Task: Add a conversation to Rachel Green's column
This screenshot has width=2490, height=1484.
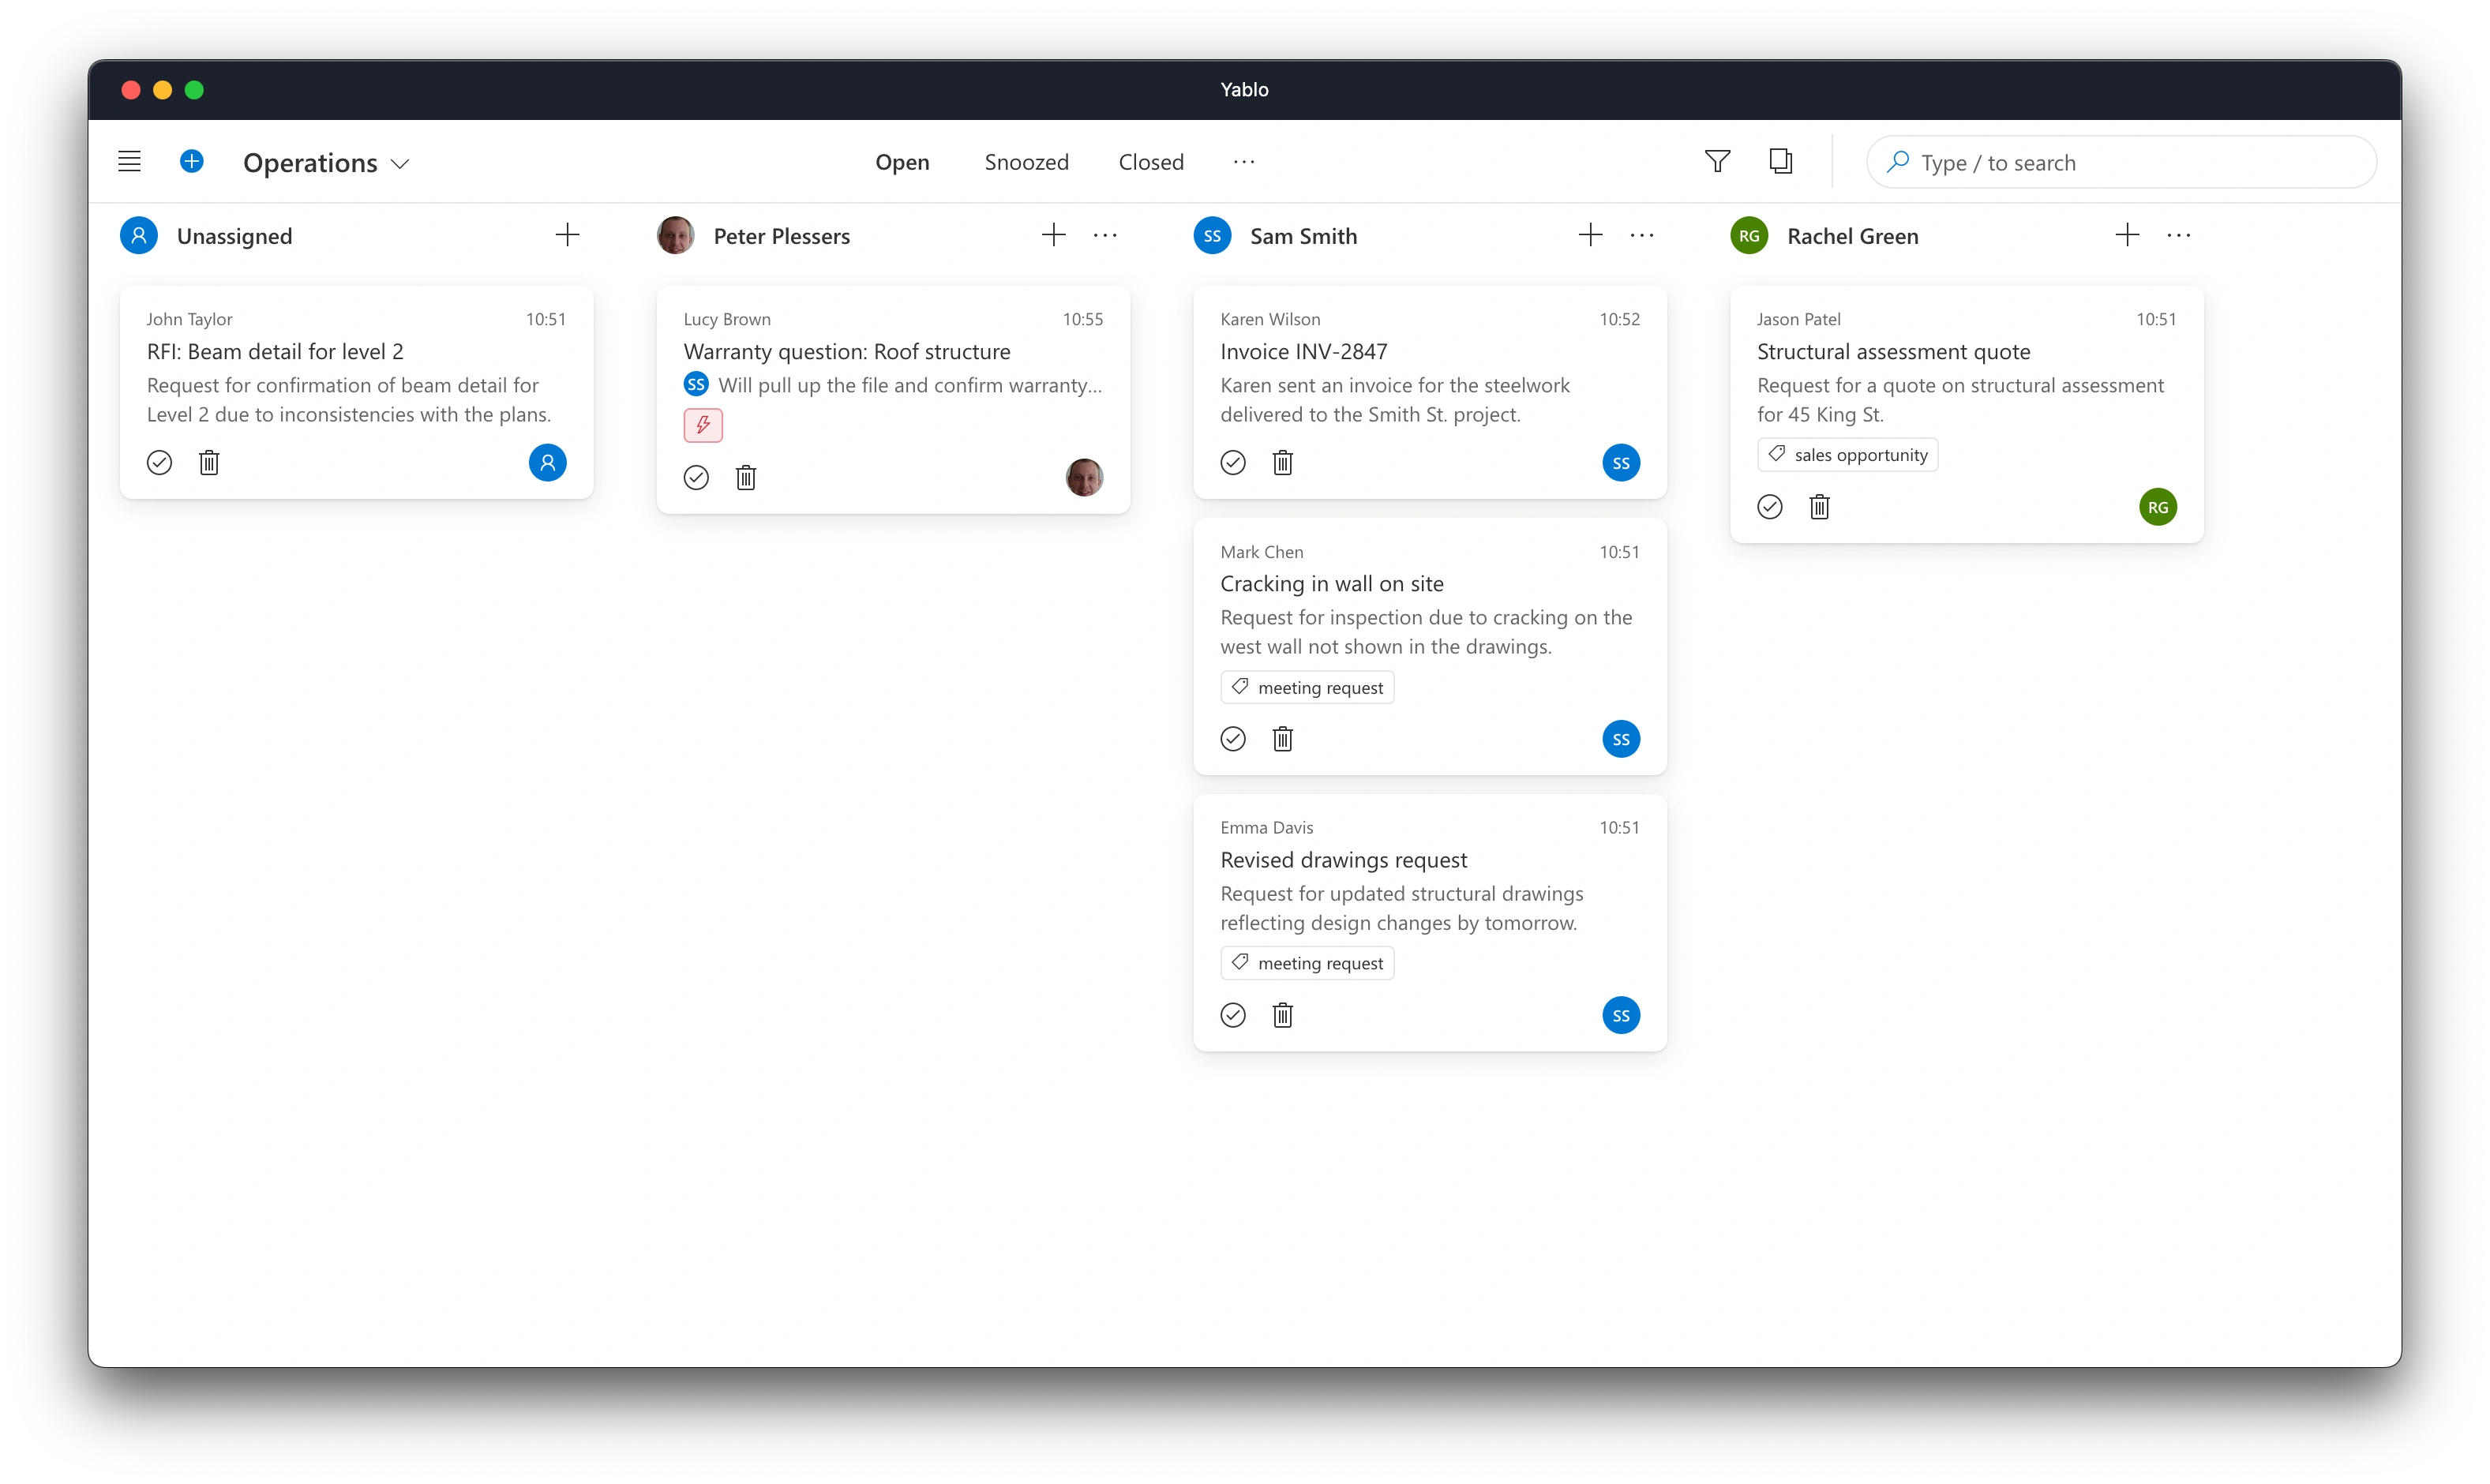Action: point(2127,235)
